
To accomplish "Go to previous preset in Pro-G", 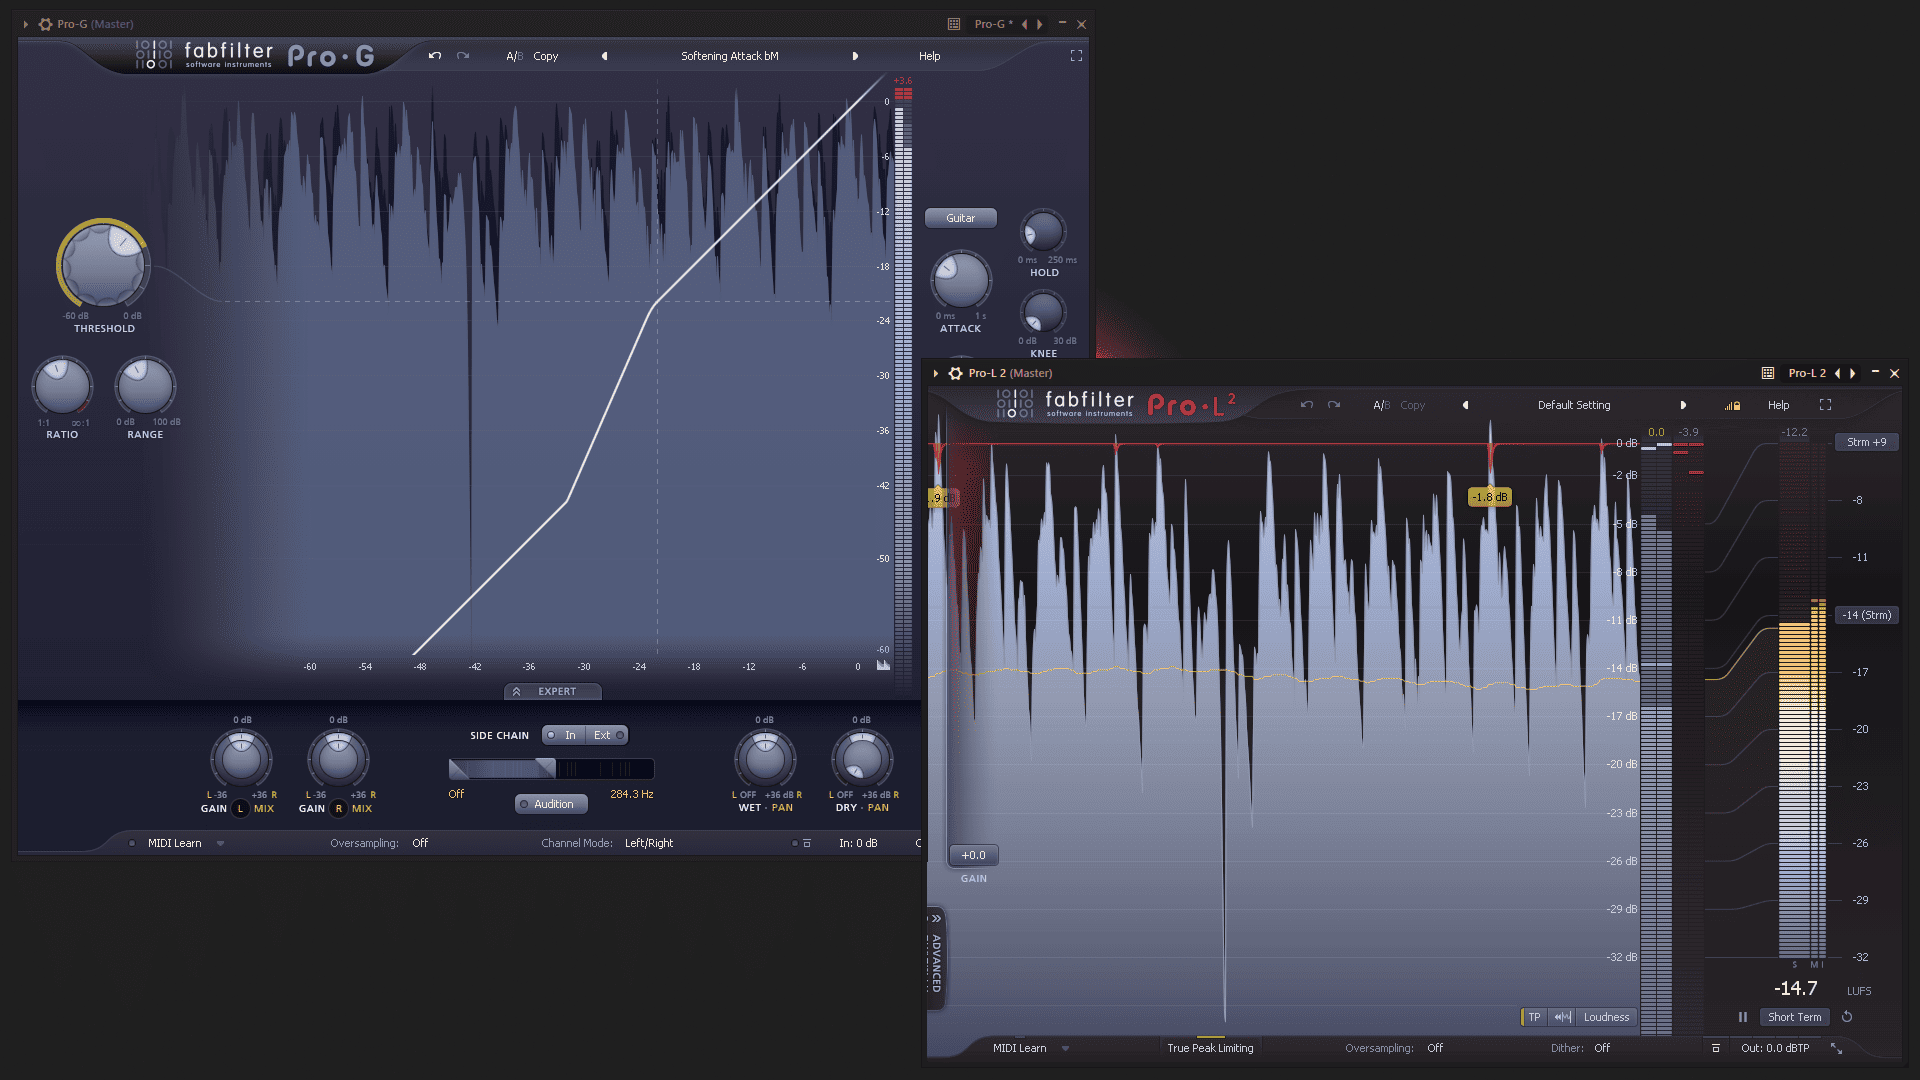I will click(x=604, y=56).
